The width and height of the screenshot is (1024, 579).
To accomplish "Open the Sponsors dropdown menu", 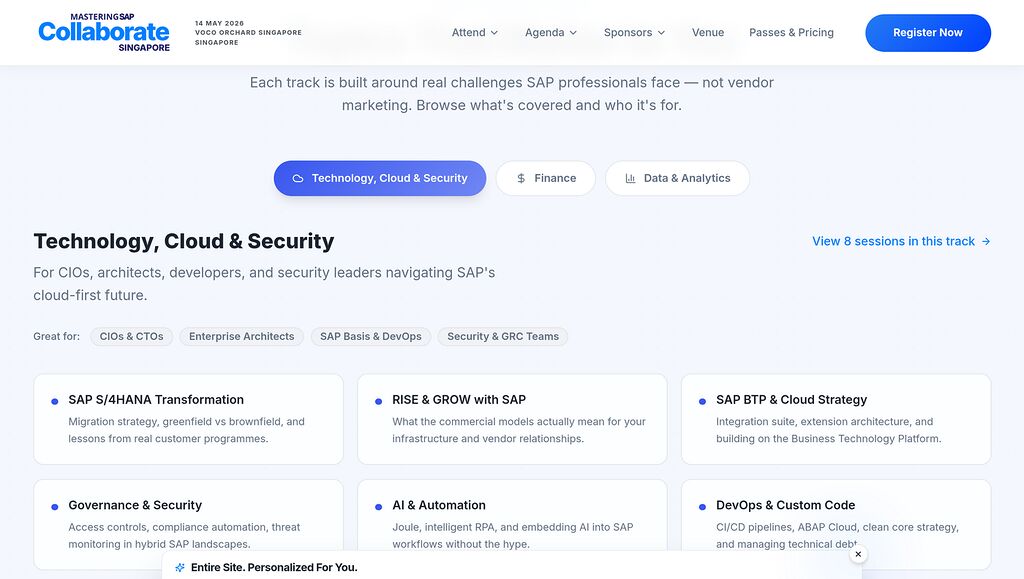I will pos(634,33).
